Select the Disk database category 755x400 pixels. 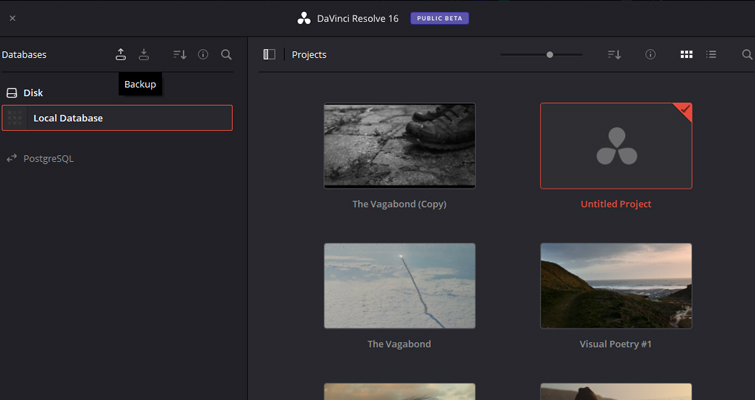pos(33,93)
